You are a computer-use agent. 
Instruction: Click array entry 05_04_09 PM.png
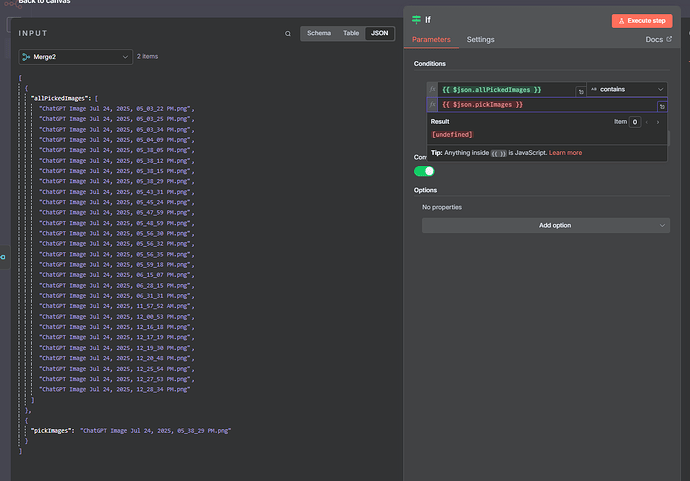[x=115, y=140]
